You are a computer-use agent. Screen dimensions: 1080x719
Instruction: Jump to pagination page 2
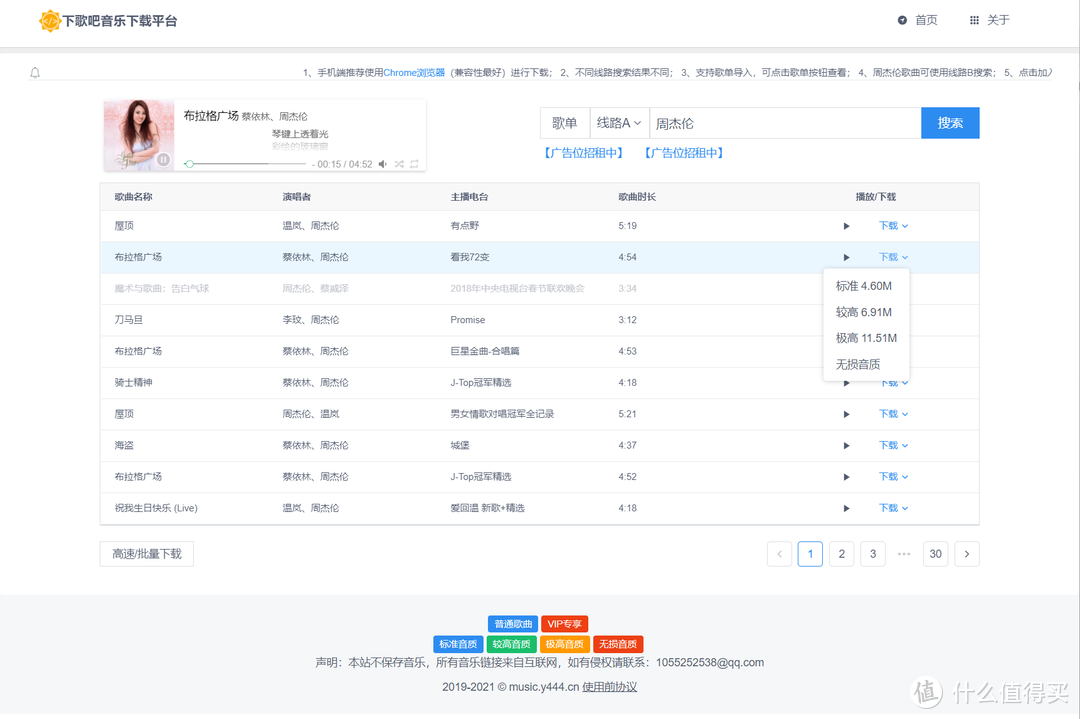pos(842,554)
